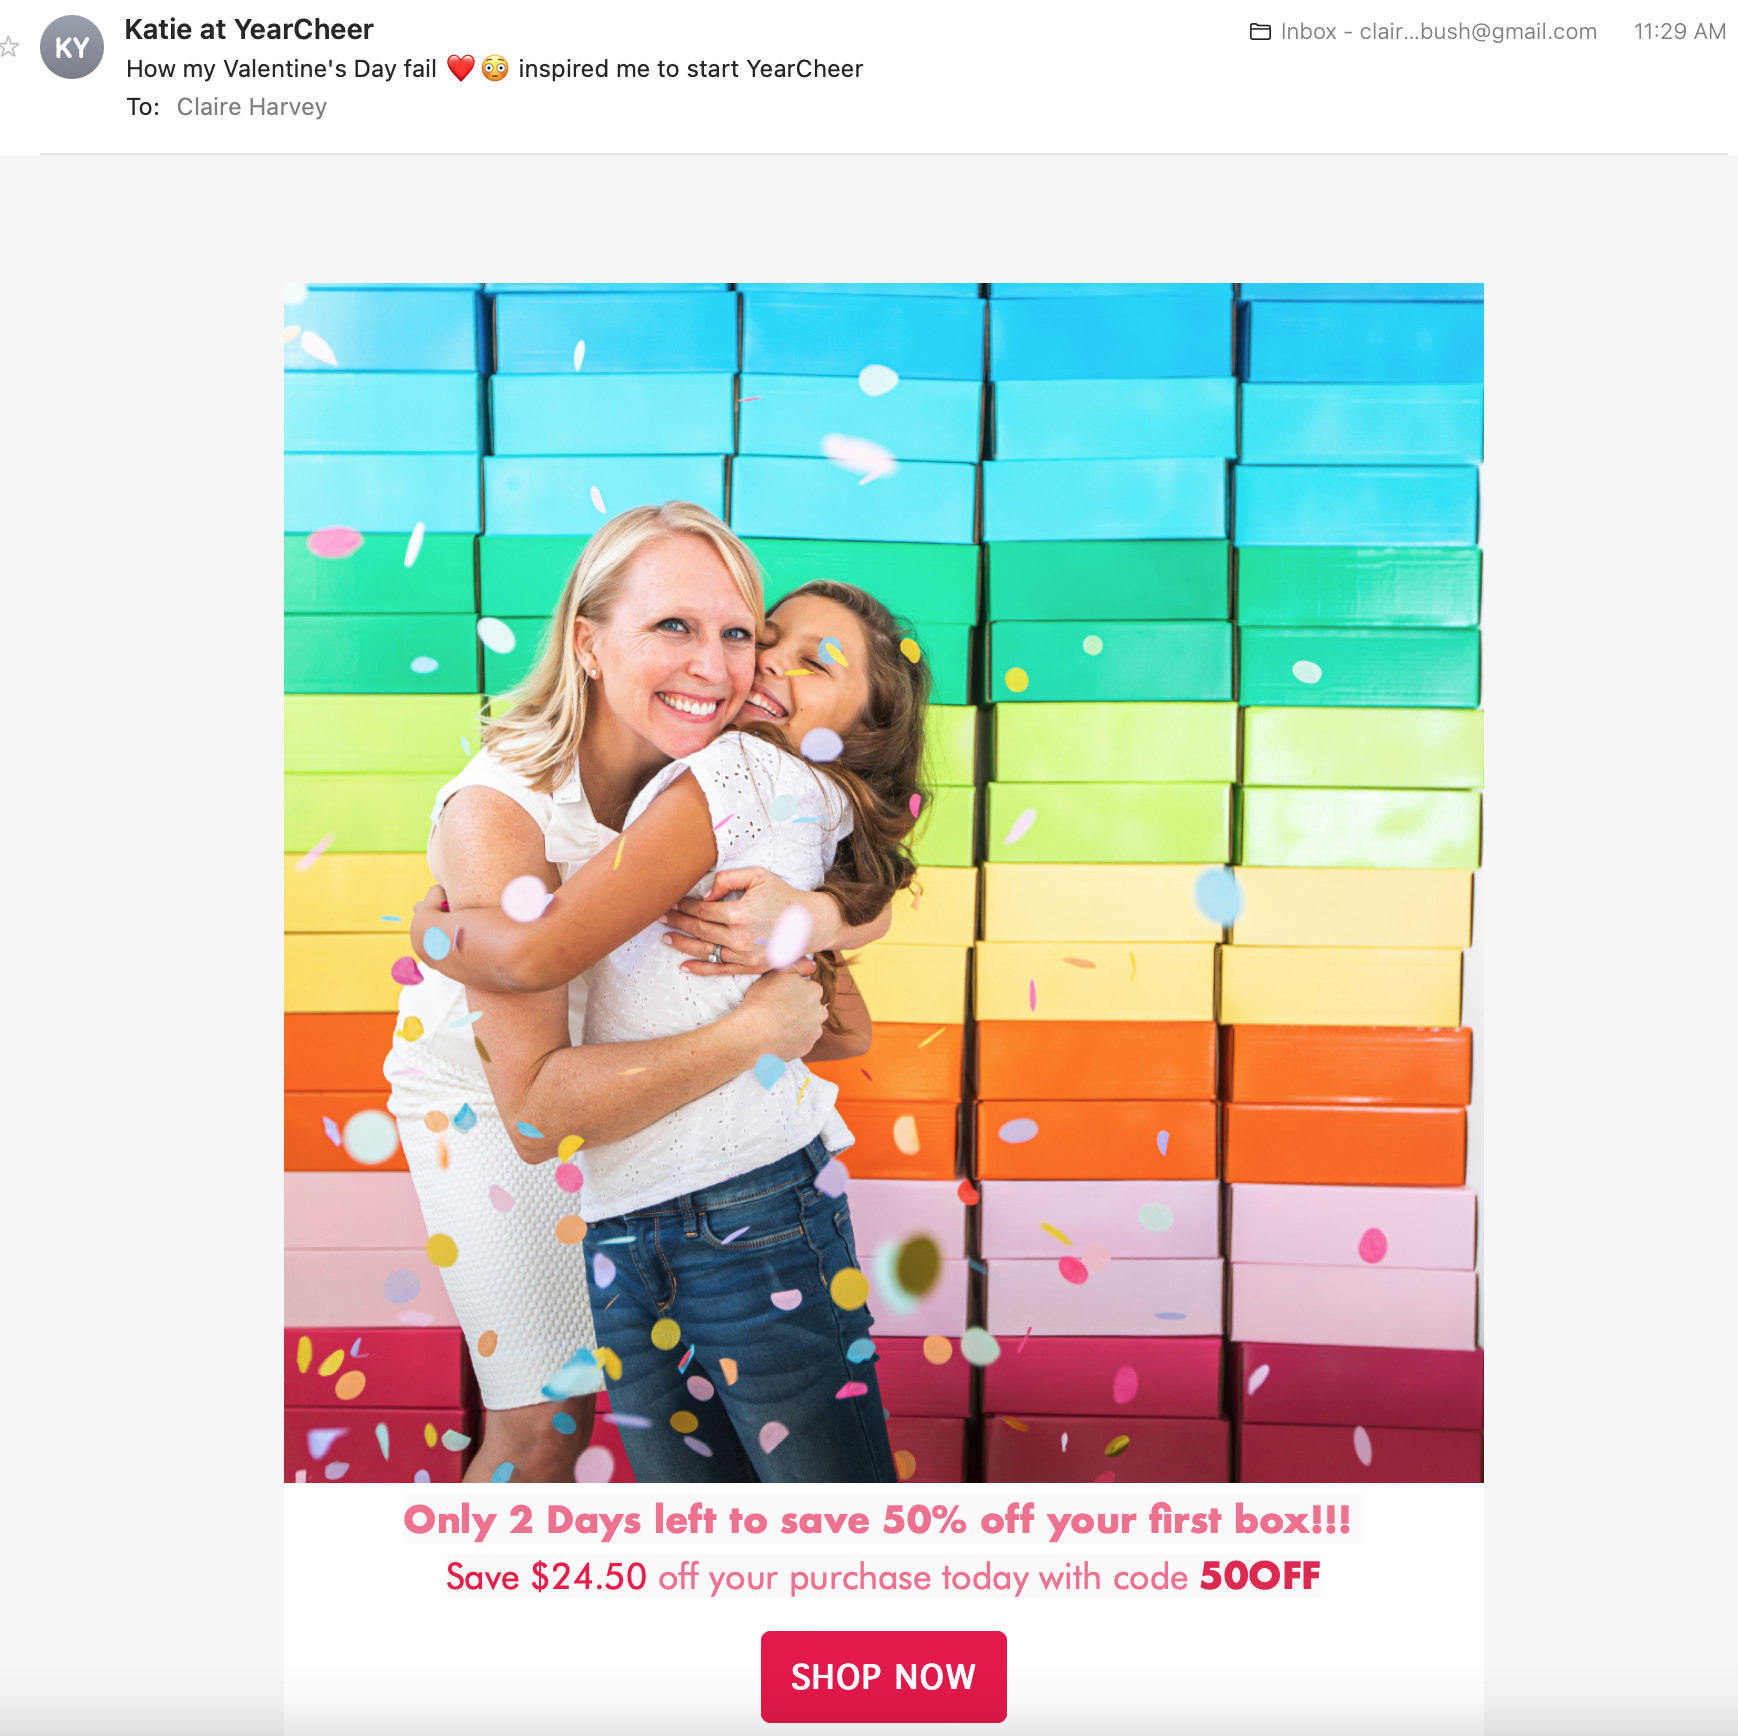1738x1736 pixels.
Task: Click the flushed face emoji in subject
Action: (x=495, y=68)
